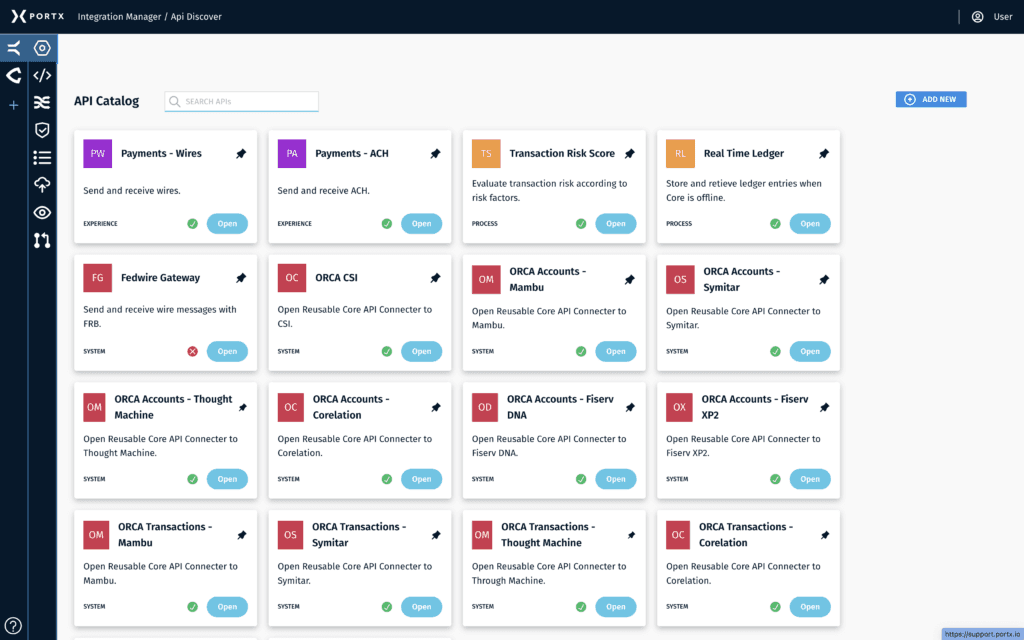Open the ORCA CSI API
Screen dimensions: 1024x640
click(421, 351)
